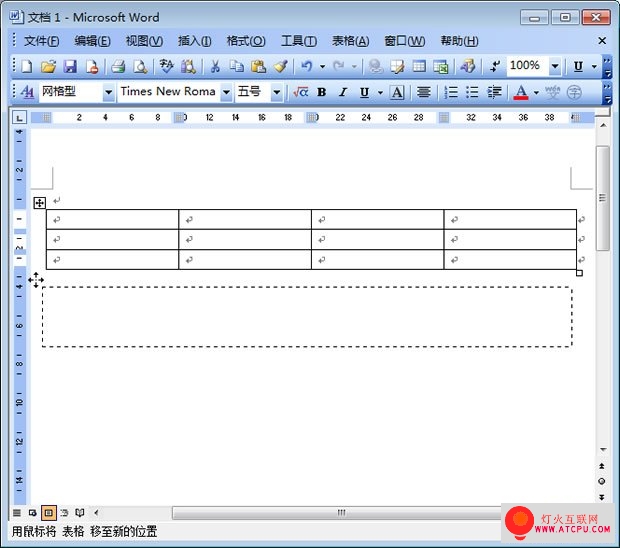Expand the undo history dropdown arrow
The image size is (620, 548).
tap(322, 66)
